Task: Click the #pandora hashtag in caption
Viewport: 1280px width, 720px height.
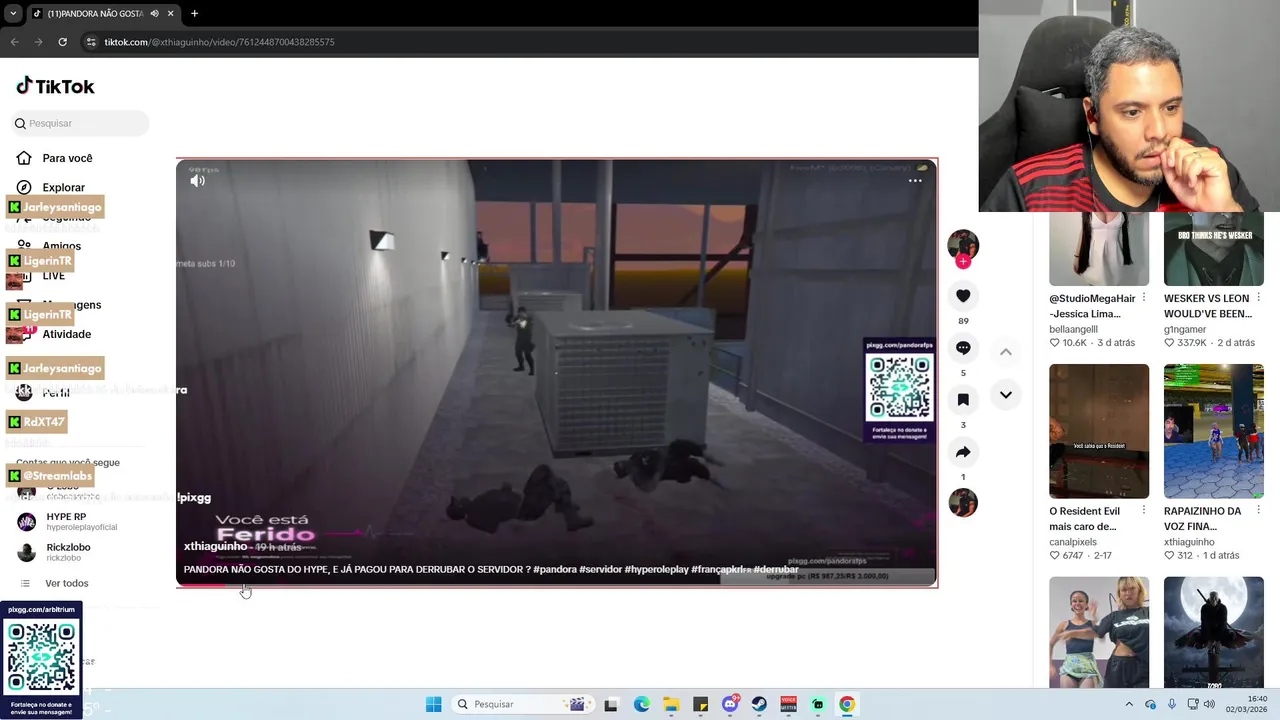Action: [x=555, y=570]
